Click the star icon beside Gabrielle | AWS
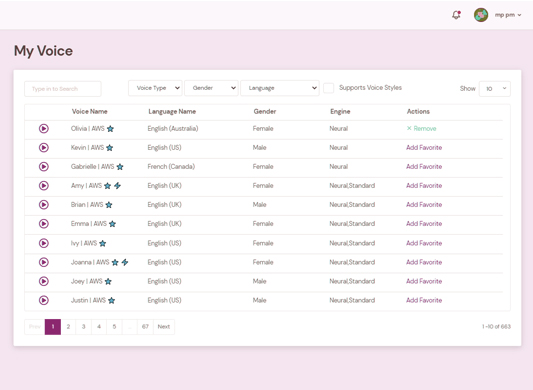The image size is (533, 390). (x=120, y=167)
